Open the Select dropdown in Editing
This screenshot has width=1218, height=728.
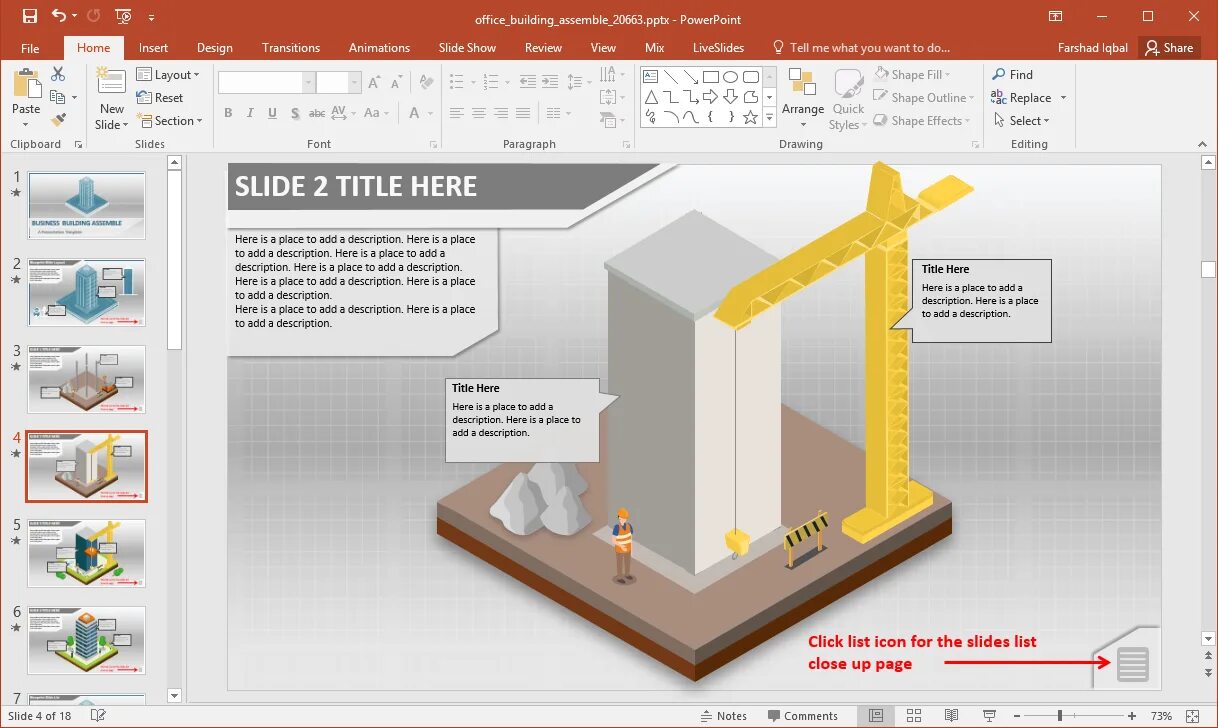point(1022,121)
